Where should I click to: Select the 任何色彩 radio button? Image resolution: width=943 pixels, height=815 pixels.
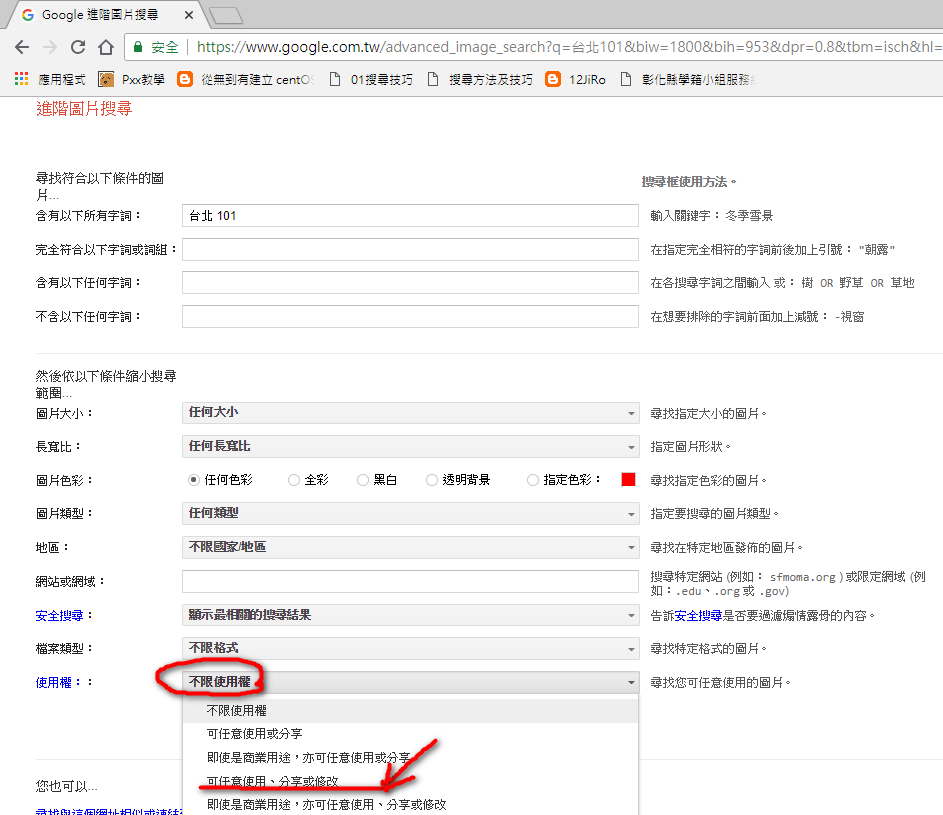click(x=194, y=480)
